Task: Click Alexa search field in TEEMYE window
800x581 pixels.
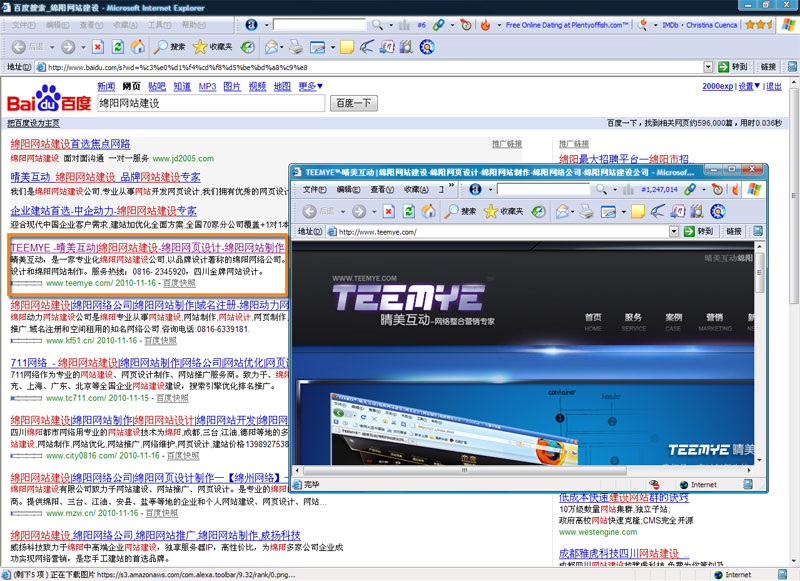Action: [x=543, y=189]
